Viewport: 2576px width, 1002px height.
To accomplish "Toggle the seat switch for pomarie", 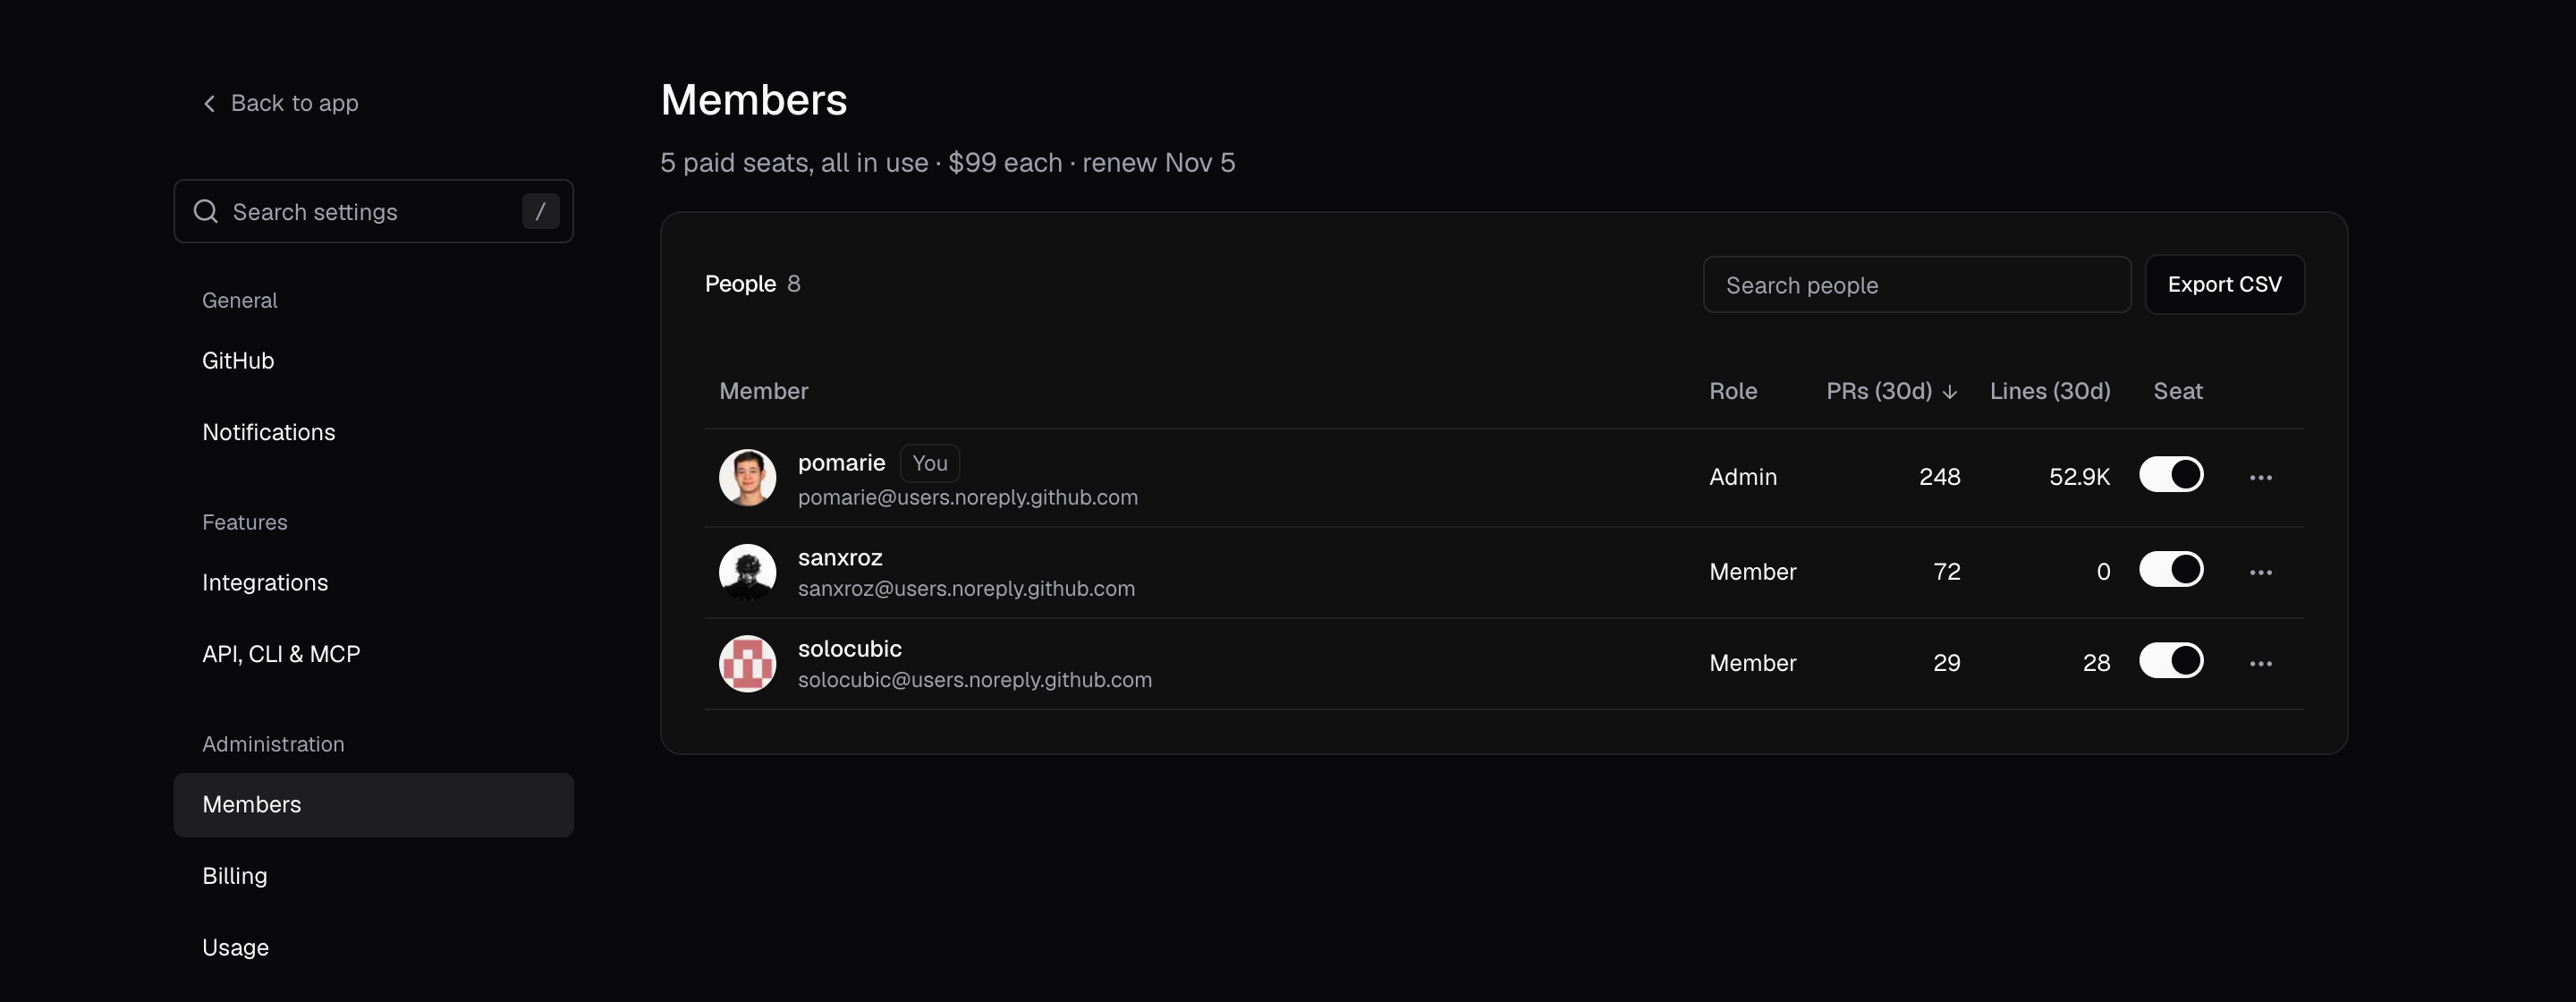I will (x=2171, y=475).
